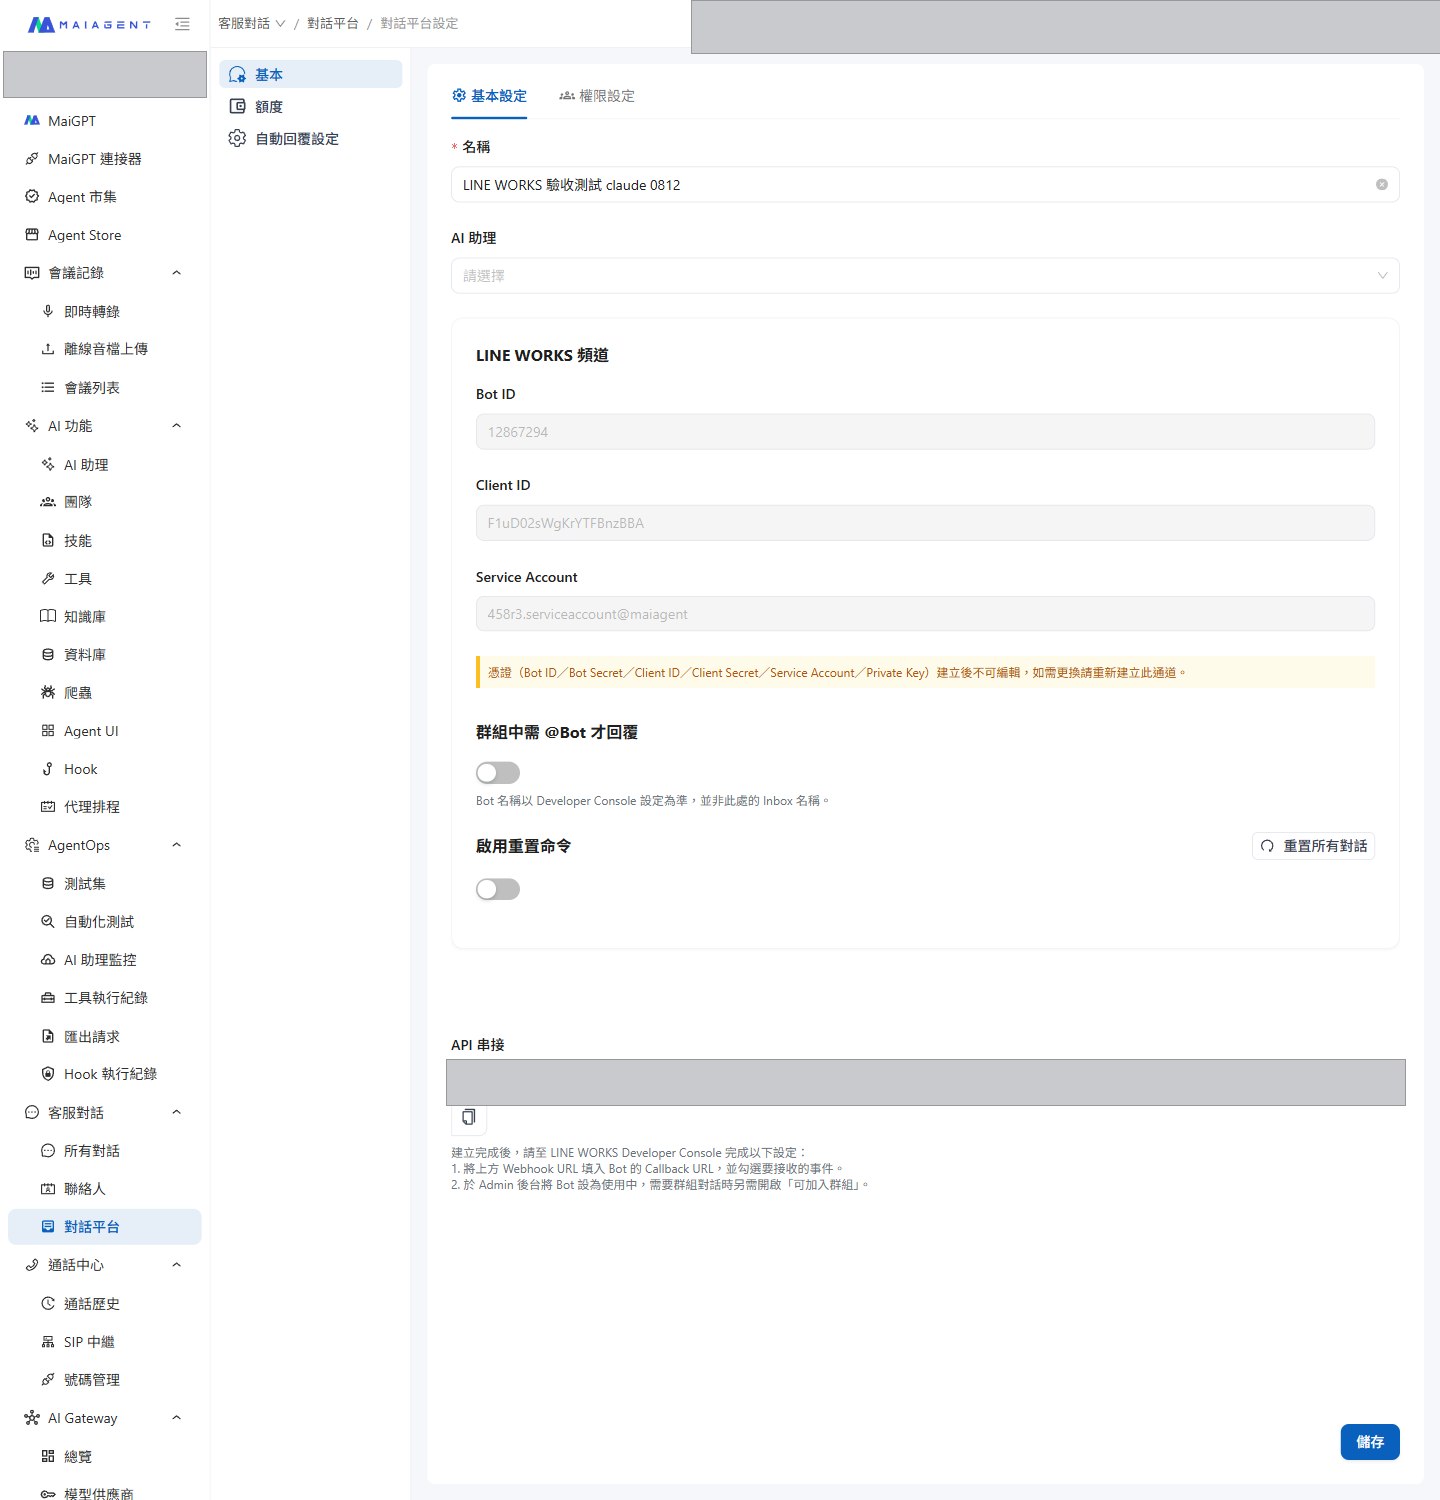Click the 儲存 button
This screenshot has width=1440, height=1500.
pyautogui.click(x=1370, y=1442)
